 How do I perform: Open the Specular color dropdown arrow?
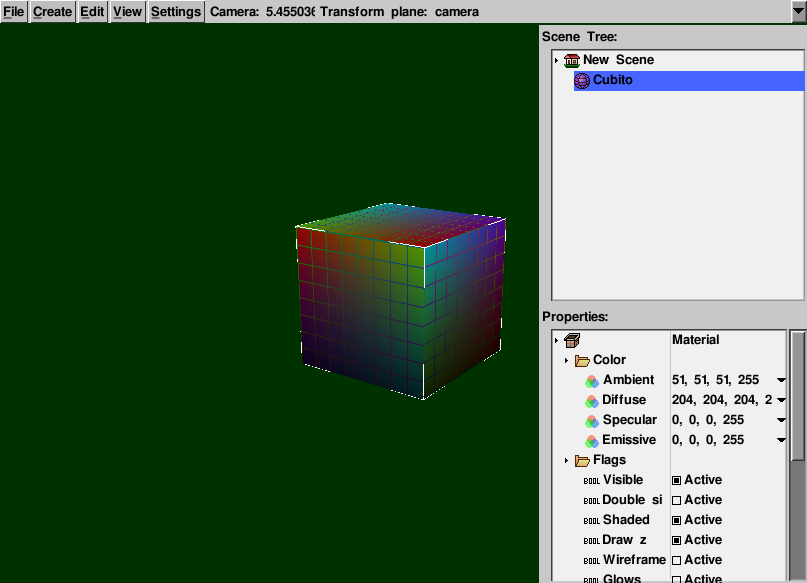[781, 420]
